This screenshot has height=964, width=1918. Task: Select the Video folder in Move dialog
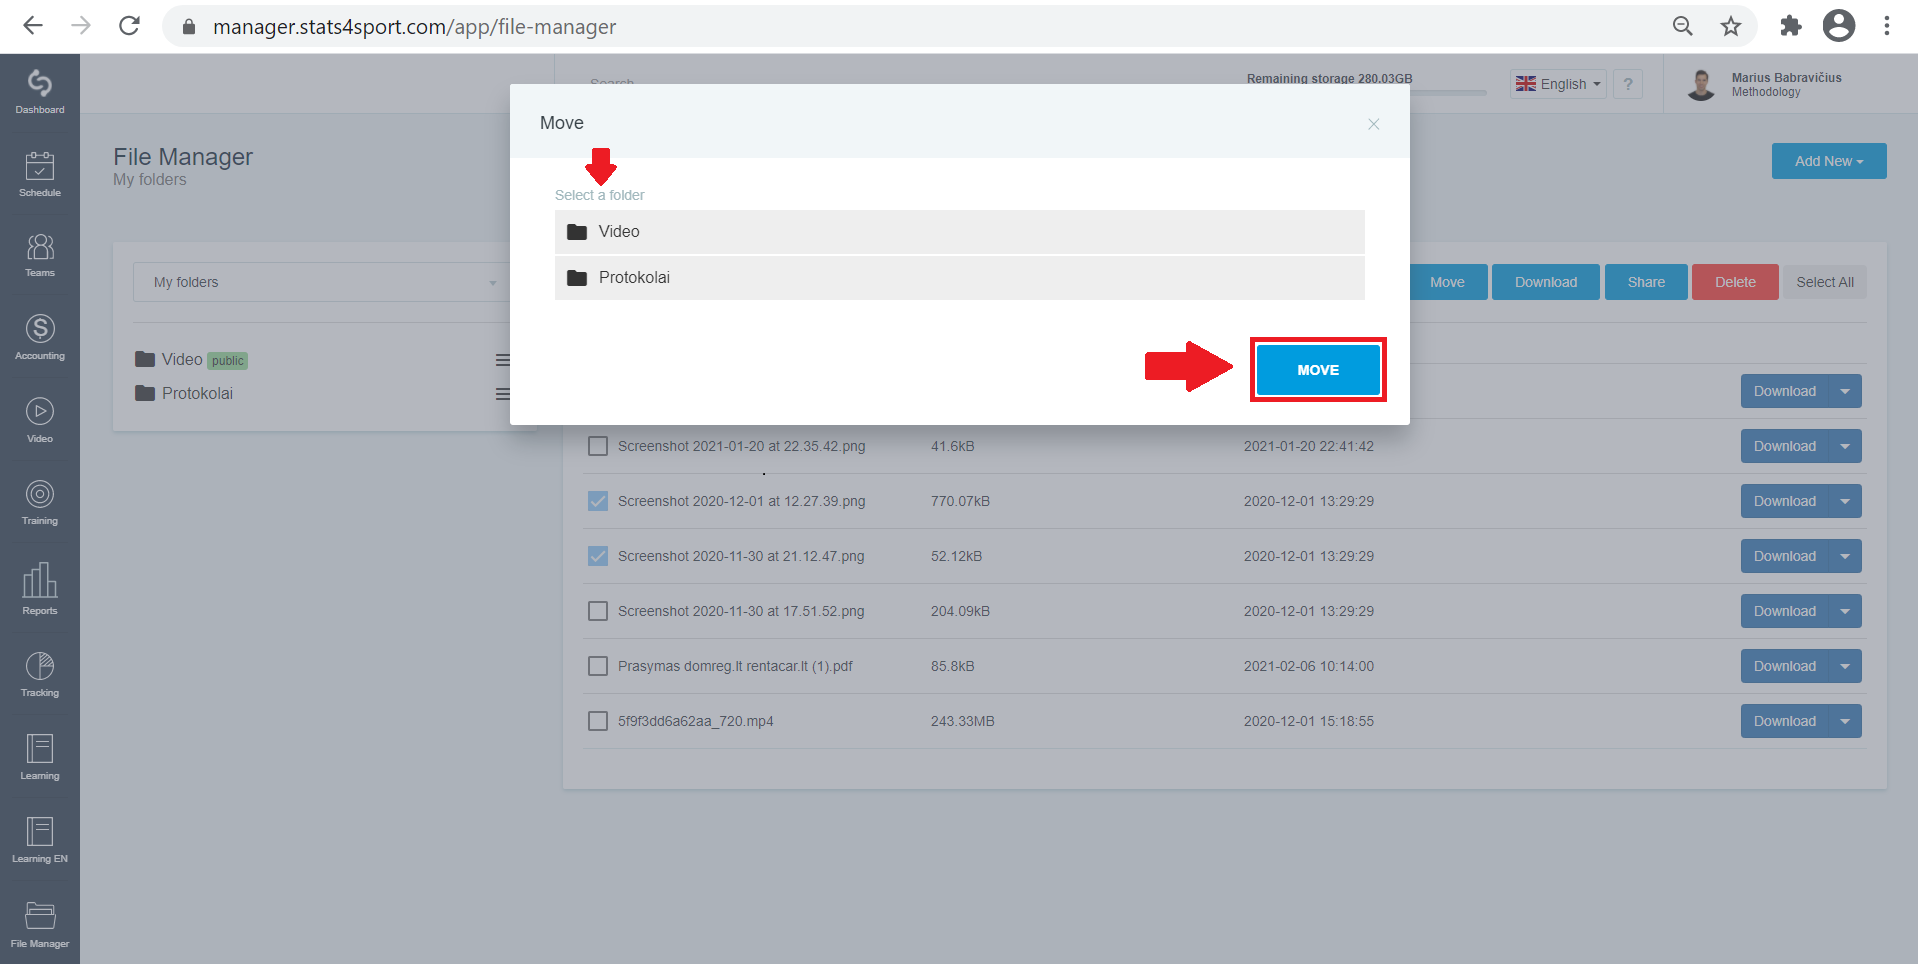tap(960, 232)
